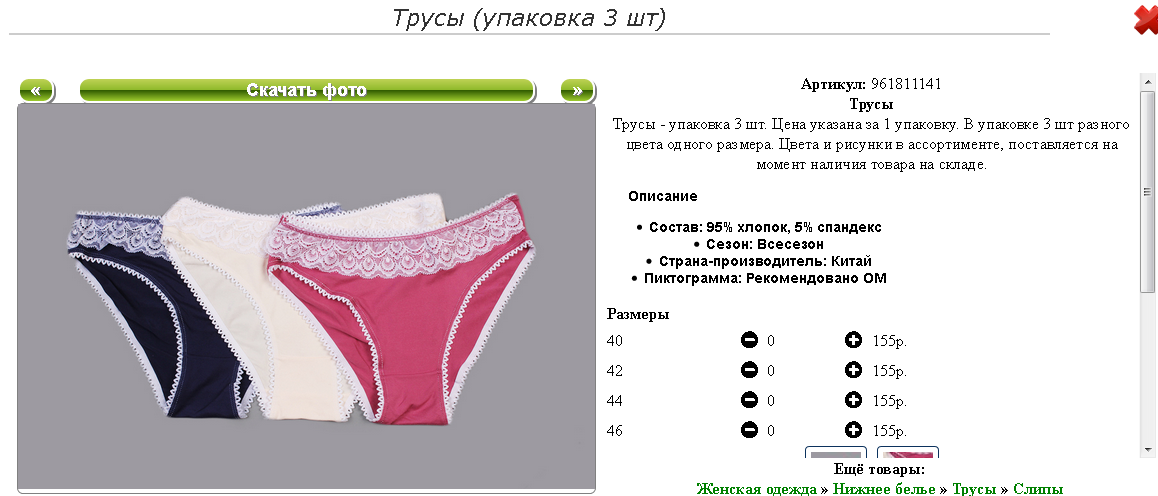
Task: Click plus icon for size 44
Action: pyautogui.click(x=853, y=400)
